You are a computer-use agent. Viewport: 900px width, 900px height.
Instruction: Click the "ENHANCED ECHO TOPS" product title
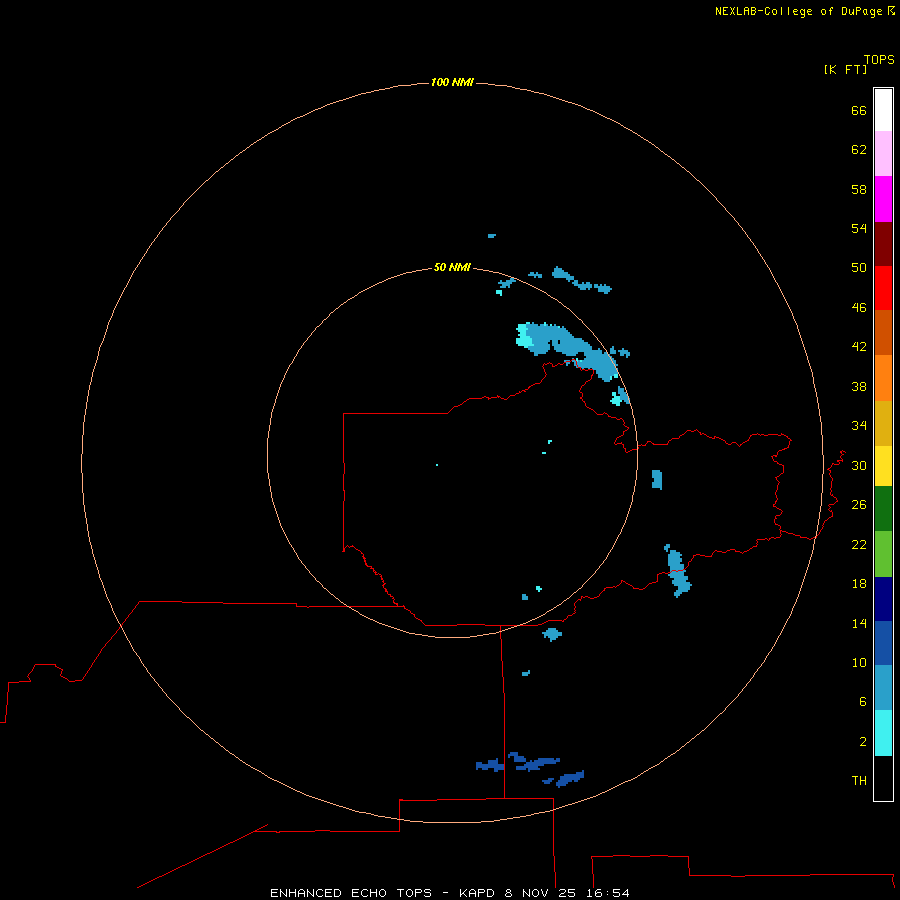tap(351, 893)
